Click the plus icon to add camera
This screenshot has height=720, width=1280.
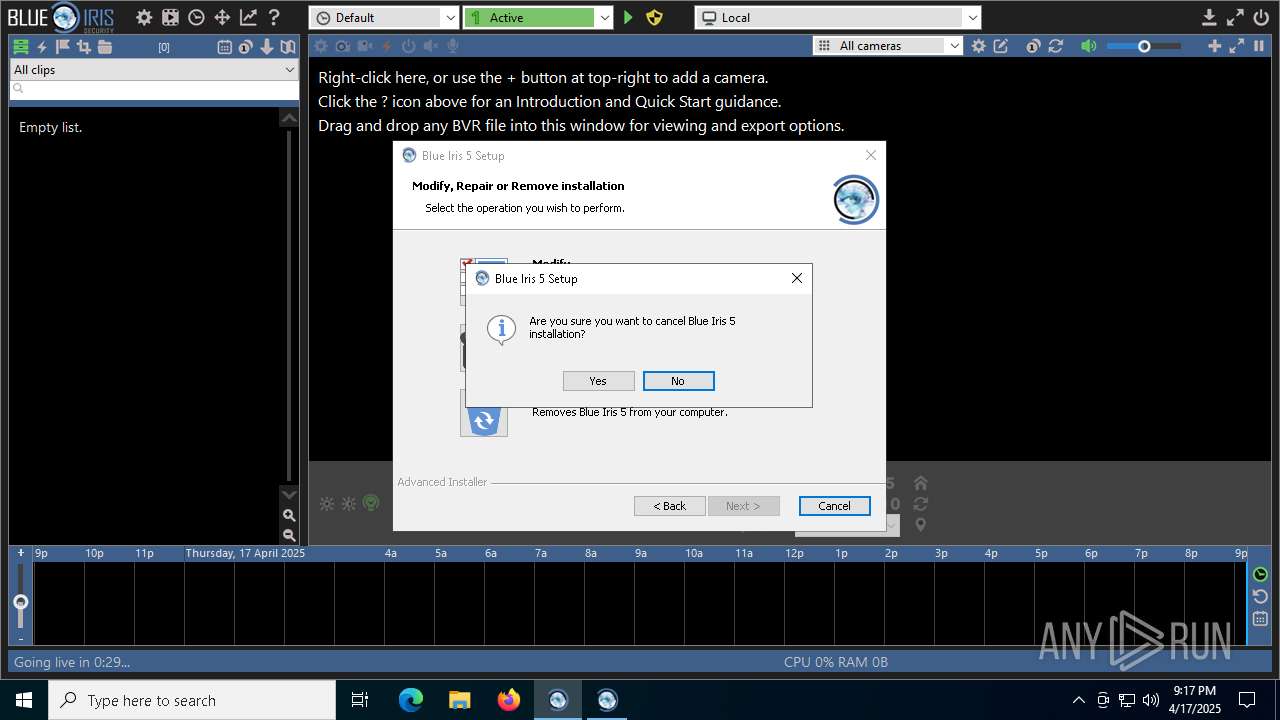1214,46
